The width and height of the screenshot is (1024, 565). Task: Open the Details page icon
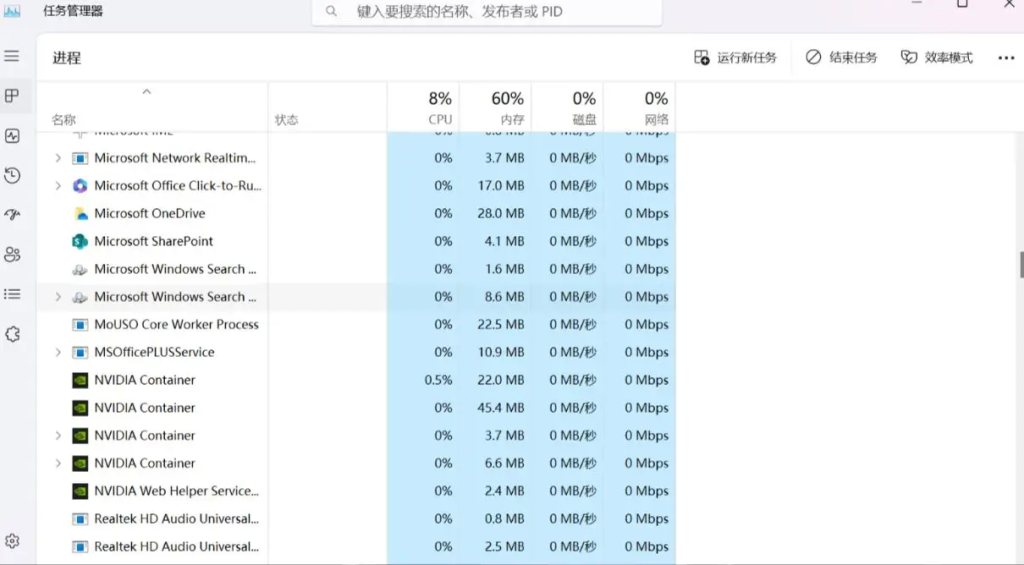[x=12, y=294]
